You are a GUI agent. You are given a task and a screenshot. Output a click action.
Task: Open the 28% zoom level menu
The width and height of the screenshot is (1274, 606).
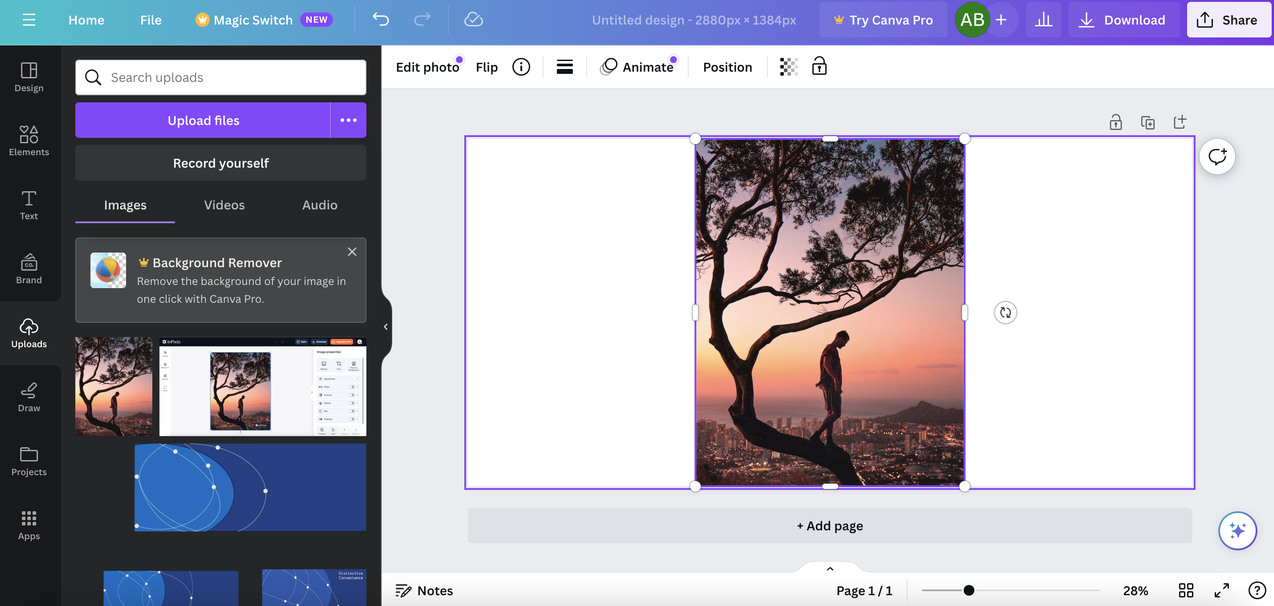coord(1135,591)
